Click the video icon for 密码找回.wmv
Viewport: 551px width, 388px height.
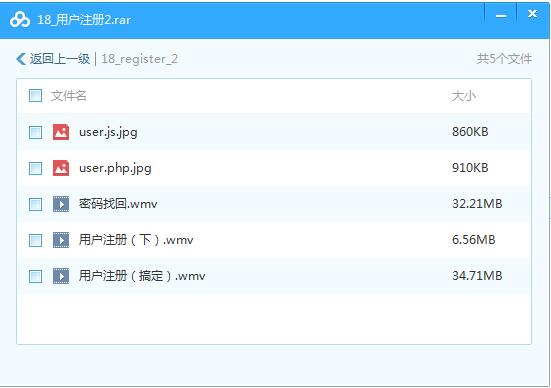tap(61, 204)
